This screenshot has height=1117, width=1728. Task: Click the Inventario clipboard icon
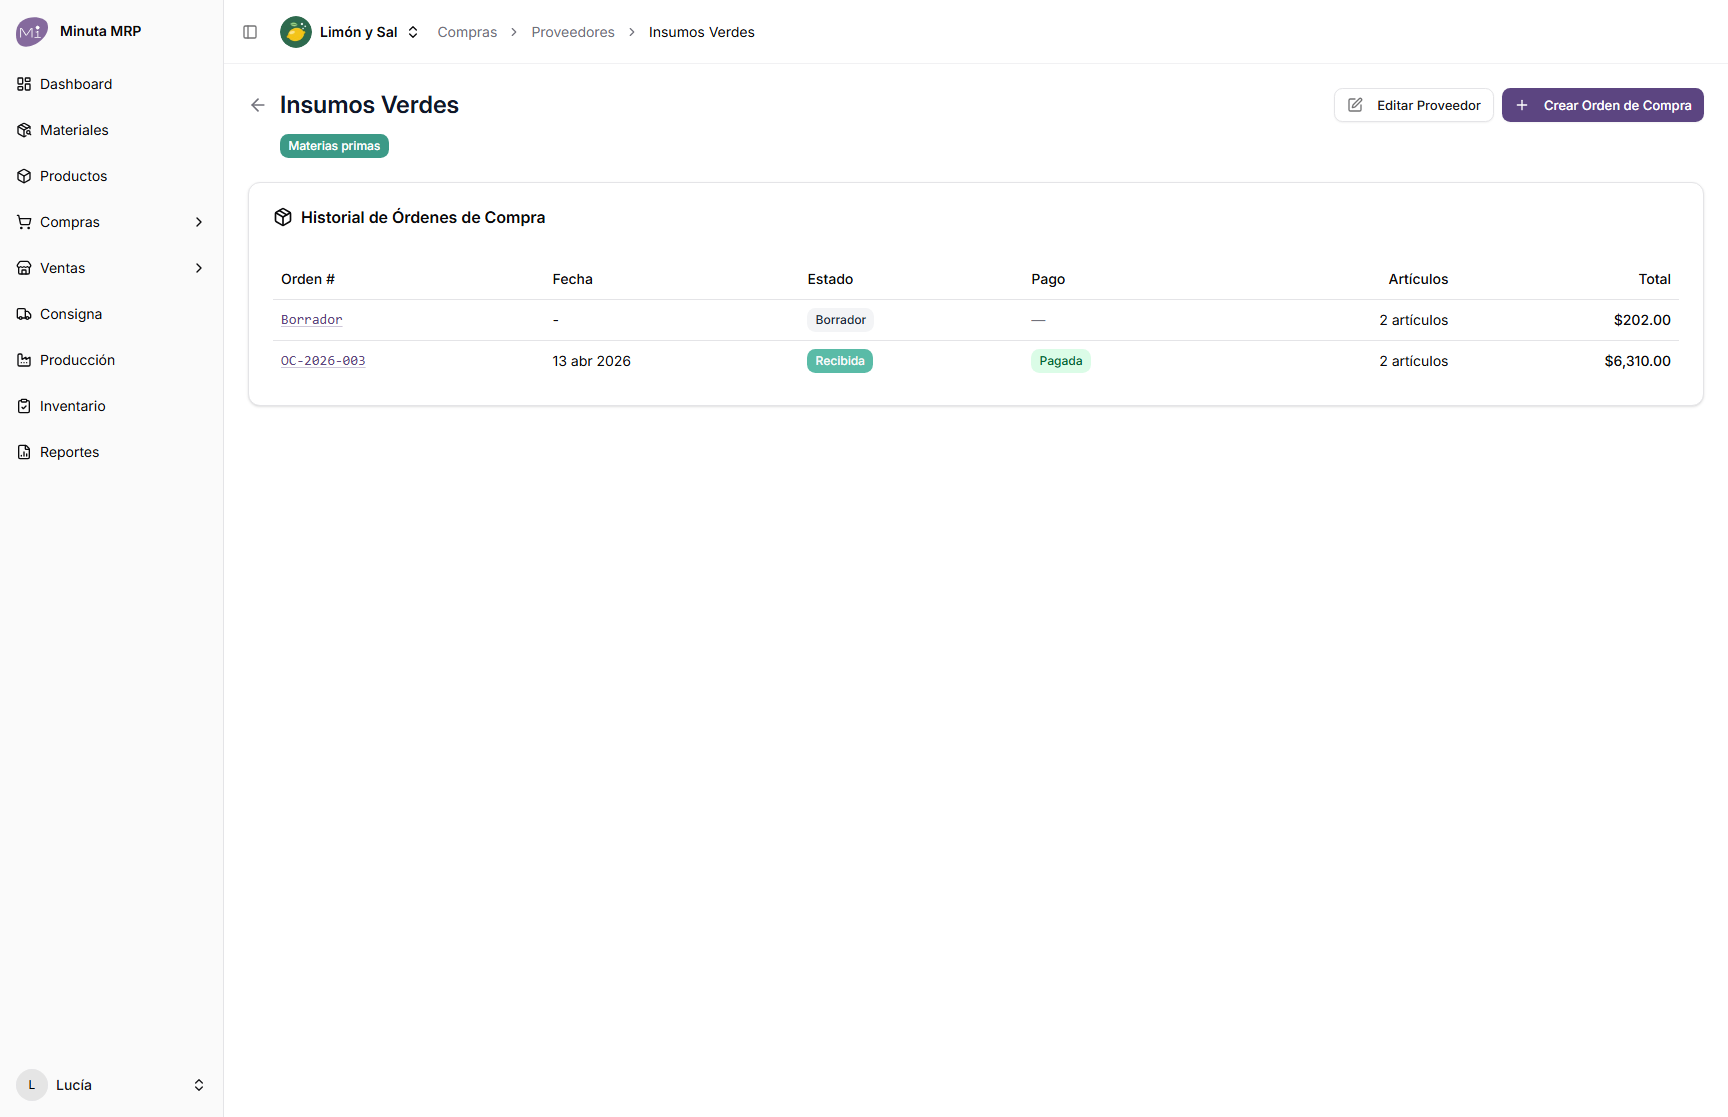tap(24, 406)
